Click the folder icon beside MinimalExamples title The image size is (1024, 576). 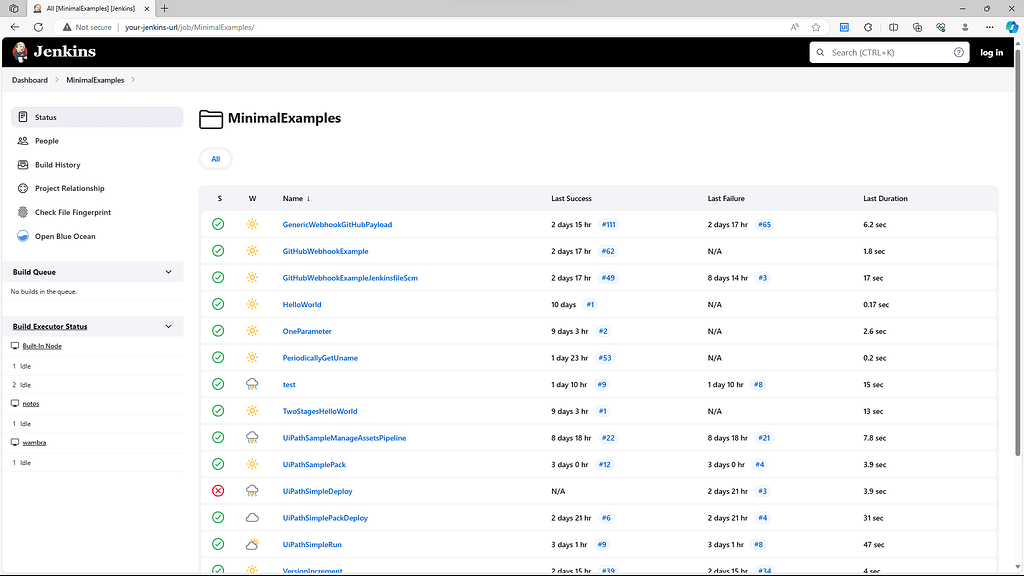tap(210, 118)
